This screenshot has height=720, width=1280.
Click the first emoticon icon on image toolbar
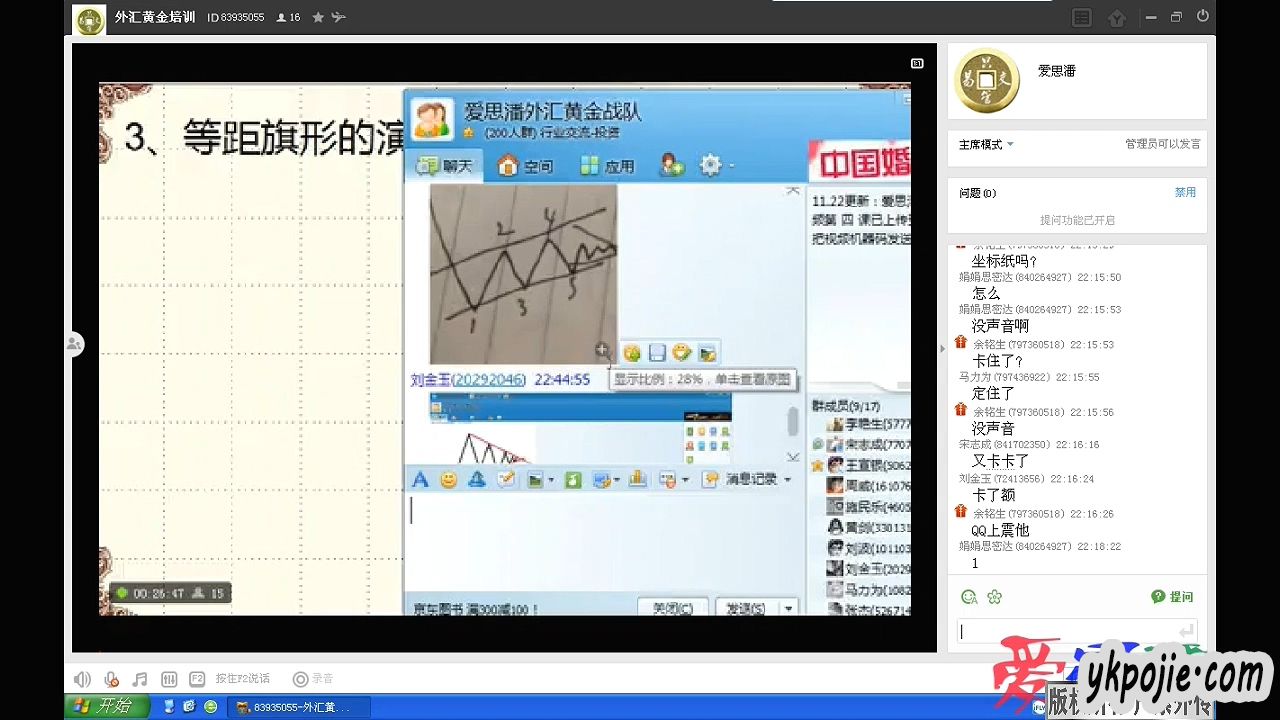(x=632, y=352)
